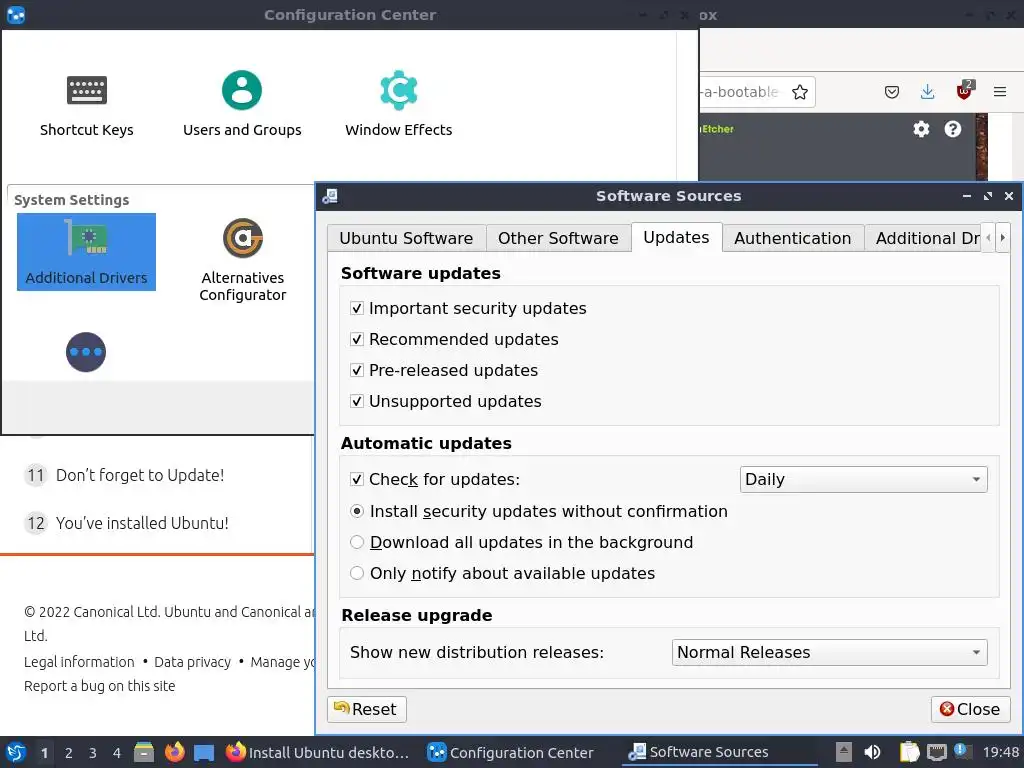1024x768 pixels.
Task: Open Firefox downloads panel
Action: pos(927,92)
